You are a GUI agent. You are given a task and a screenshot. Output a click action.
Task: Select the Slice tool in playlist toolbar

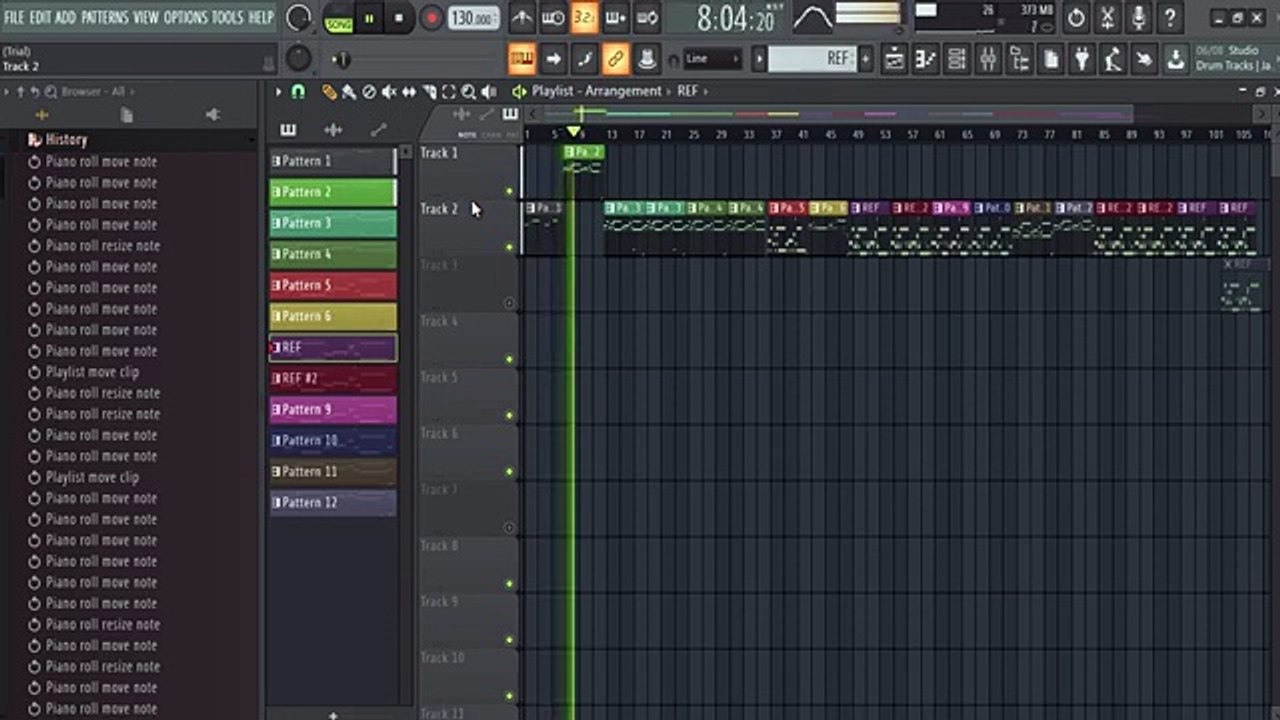coord(429,91)
